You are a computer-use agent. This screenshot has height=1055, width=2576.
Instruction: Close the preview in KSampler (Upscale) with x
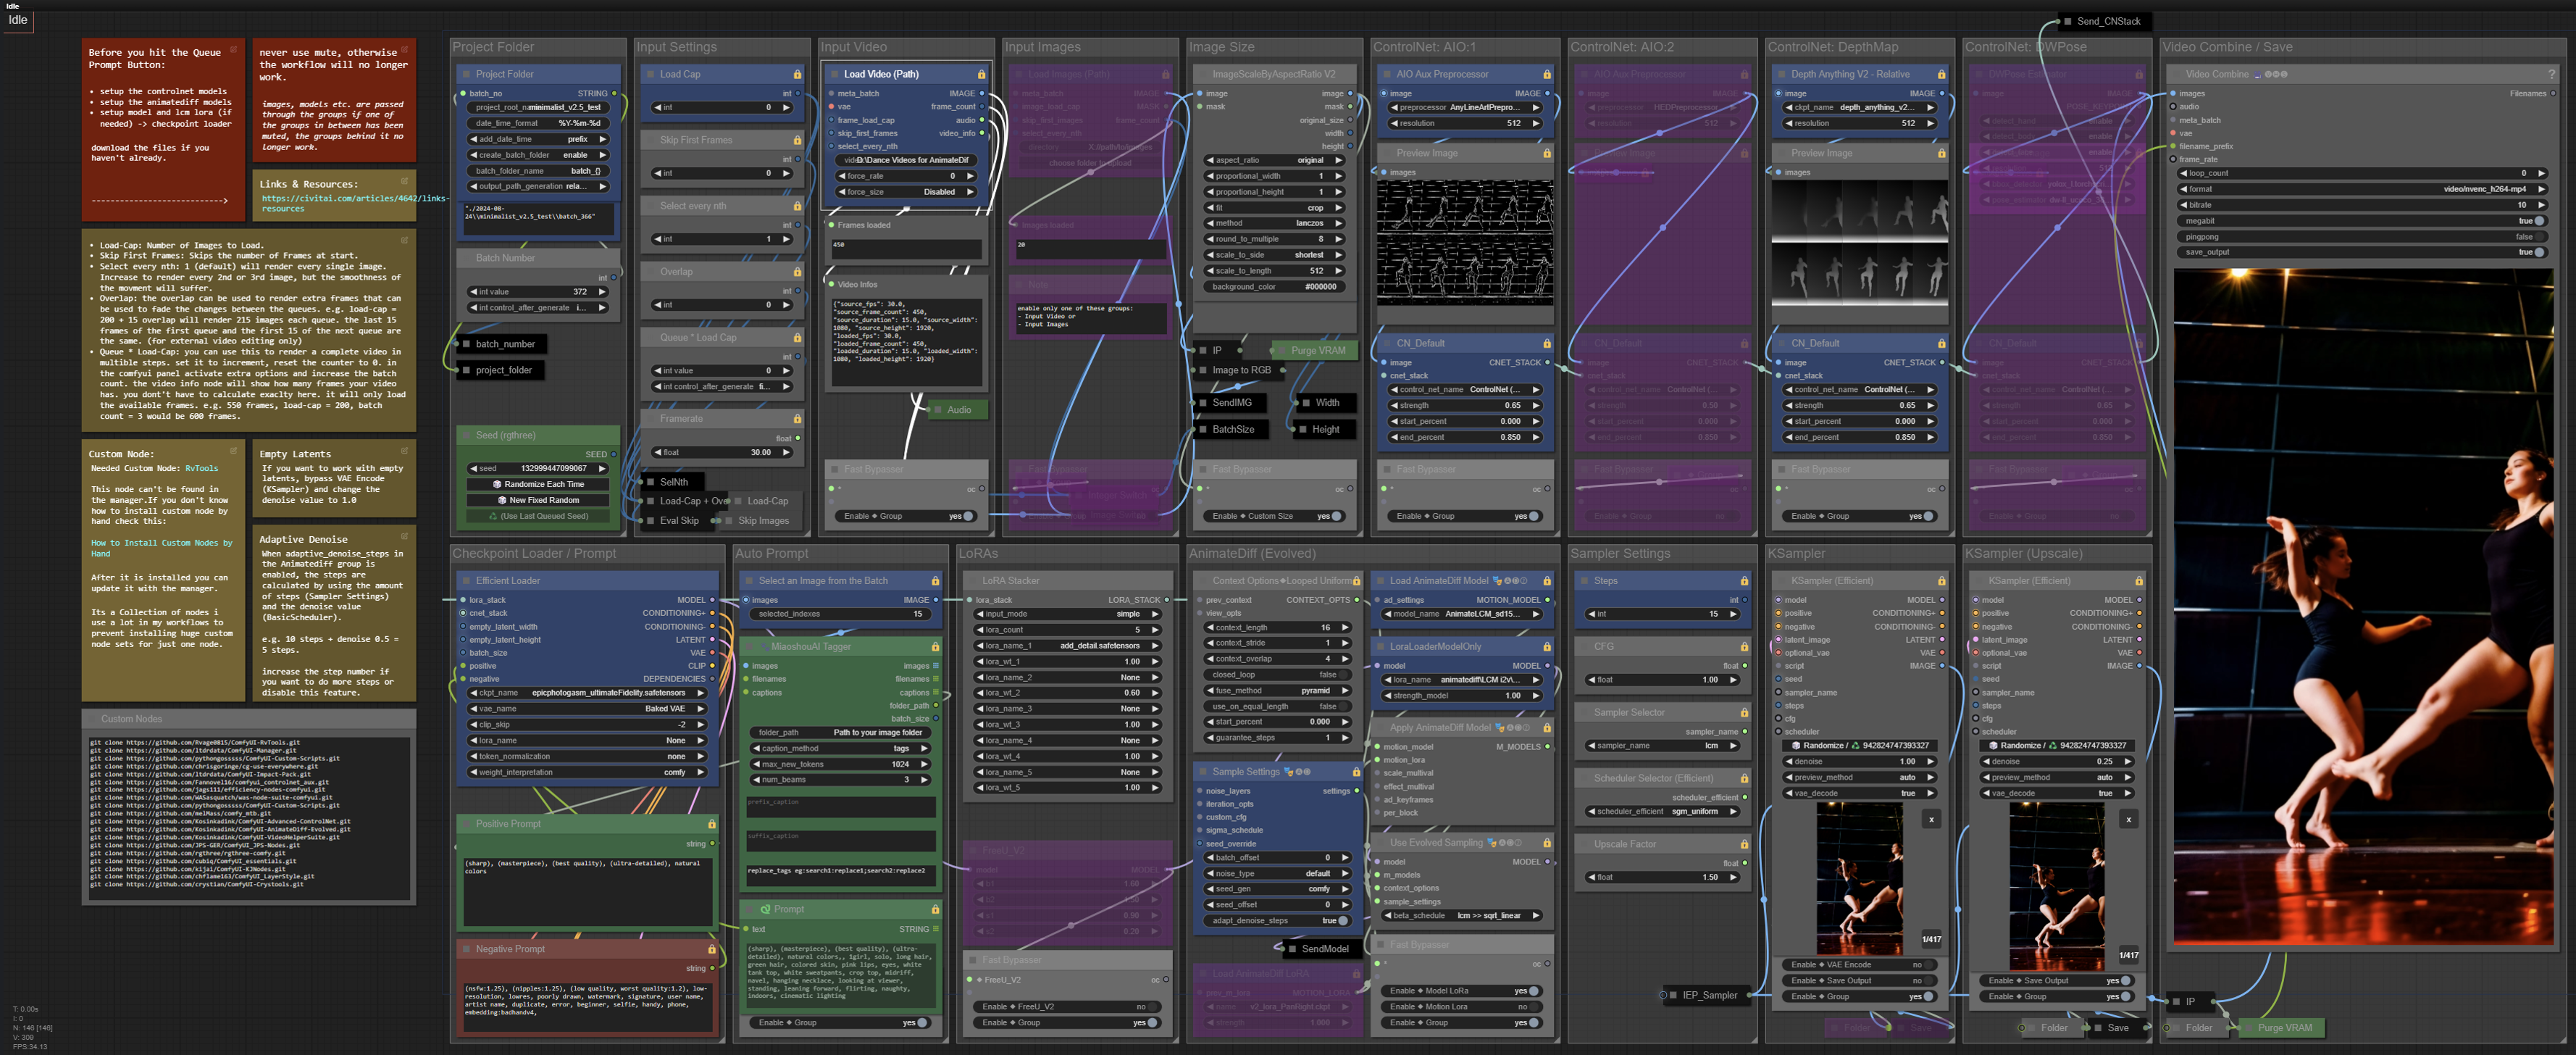tap(2128, 819)
